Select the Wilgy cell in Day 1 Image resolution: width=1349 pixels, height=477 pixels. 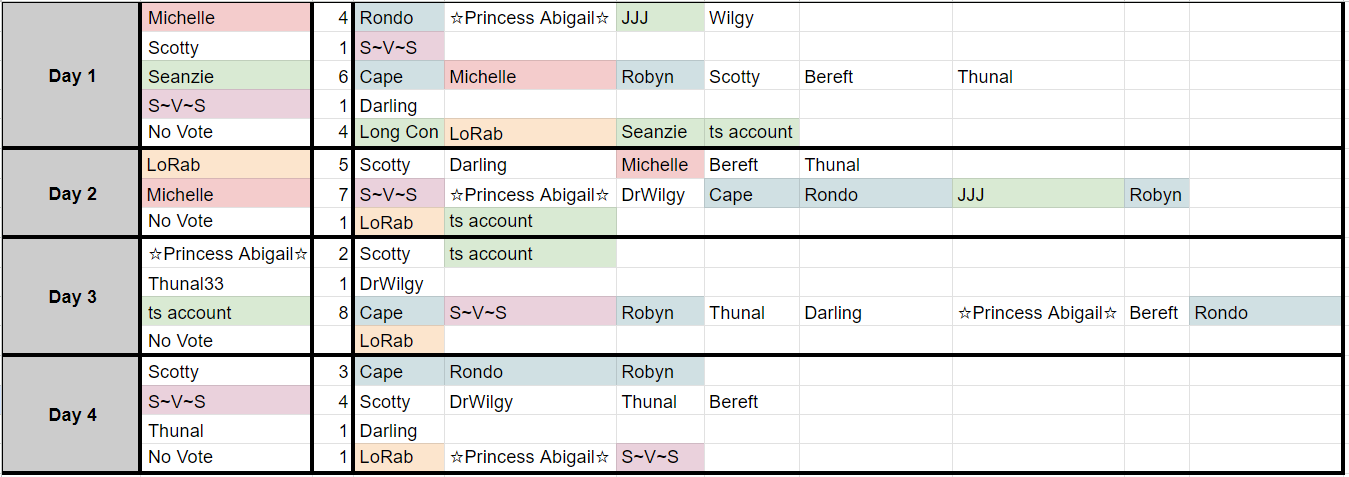(x=752, y=18)
